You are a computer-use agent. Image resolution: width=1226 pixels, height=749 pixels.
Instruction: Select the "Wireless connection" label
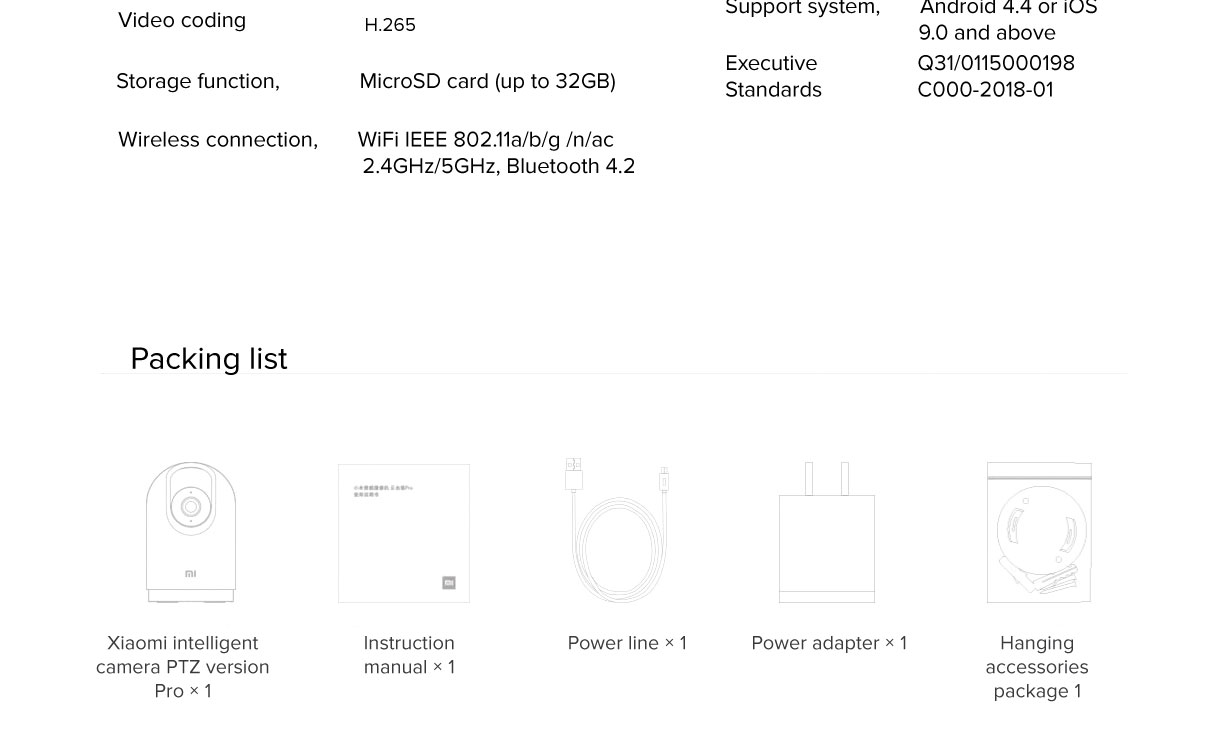click(218, 140)
